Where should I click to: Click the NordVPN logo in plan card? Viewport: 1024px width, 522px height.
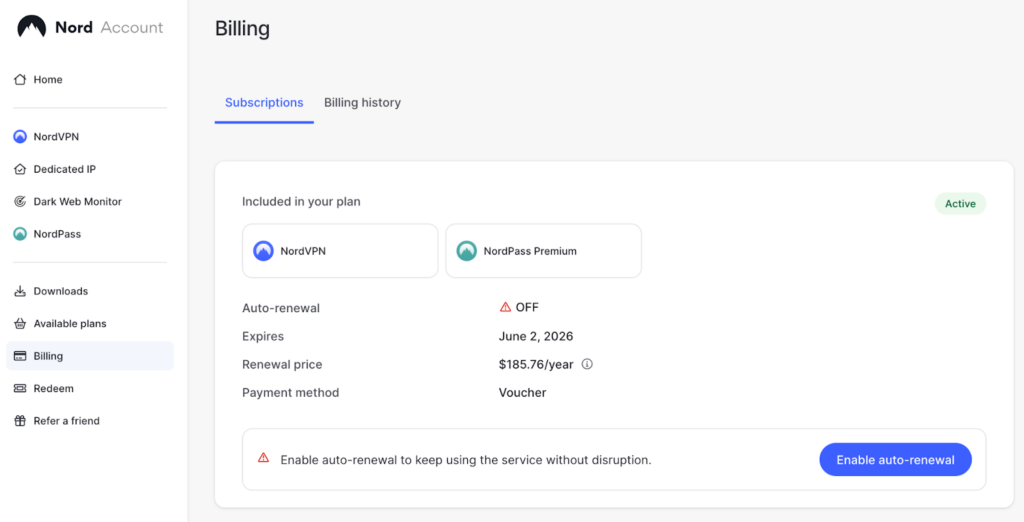[263, 251]
